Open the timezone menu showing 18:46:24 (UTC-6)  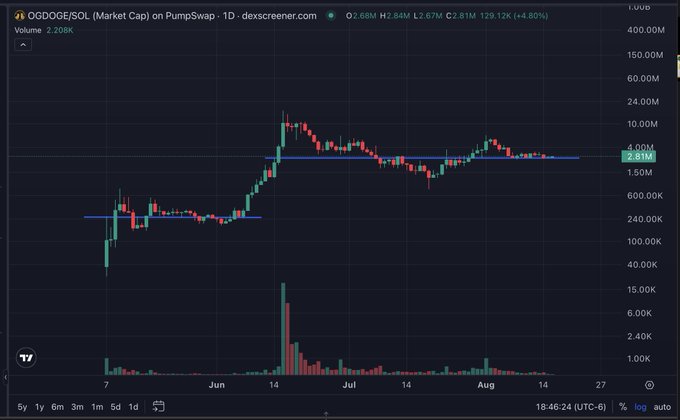pyautogui.click(x=571, y=407)
